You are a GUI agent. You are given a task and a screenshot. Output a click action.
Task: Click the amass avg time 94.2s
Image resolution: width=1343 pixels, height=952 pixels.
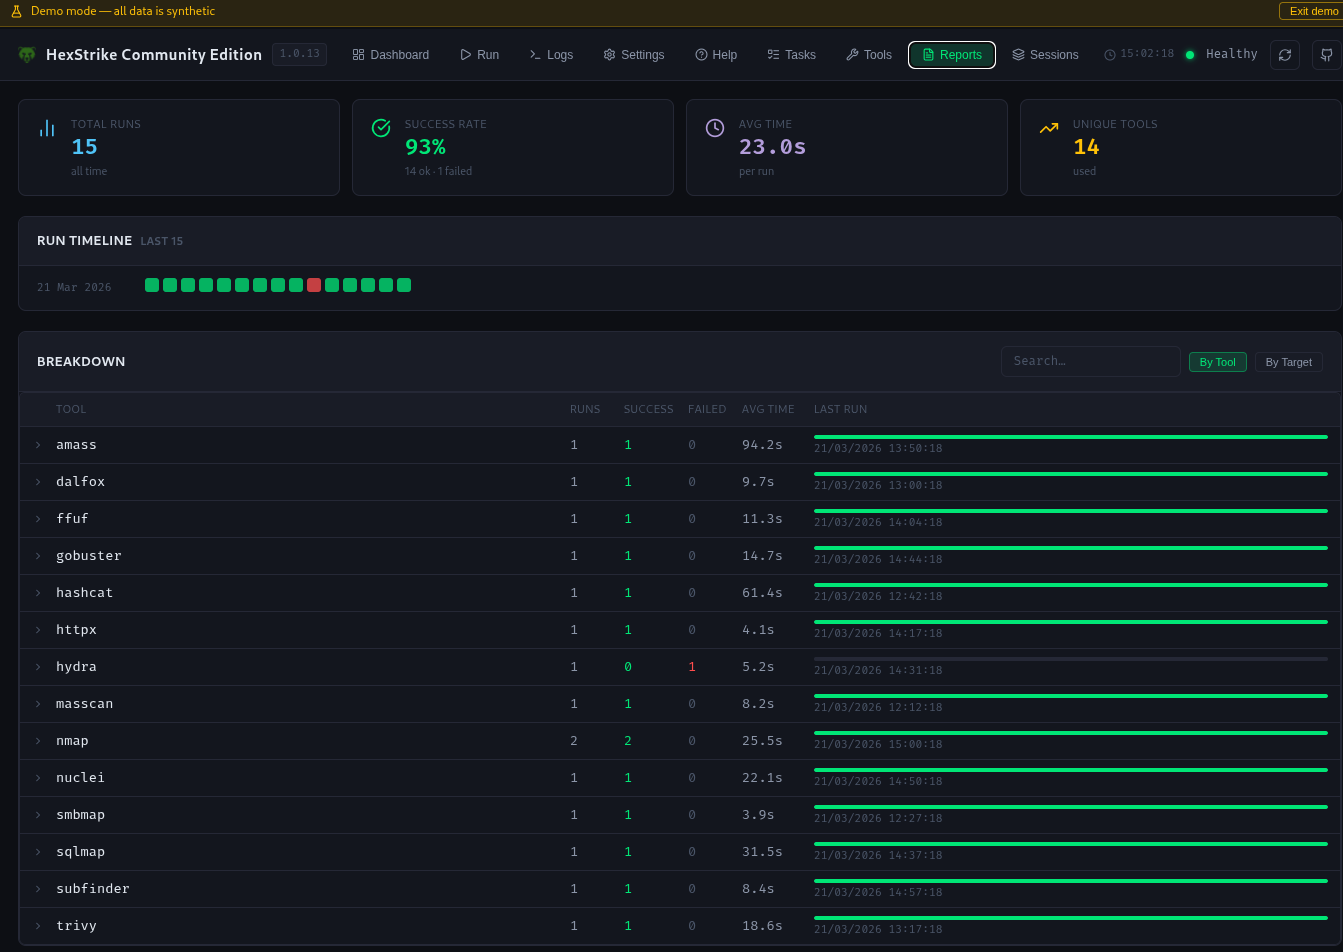pos(762,445)
